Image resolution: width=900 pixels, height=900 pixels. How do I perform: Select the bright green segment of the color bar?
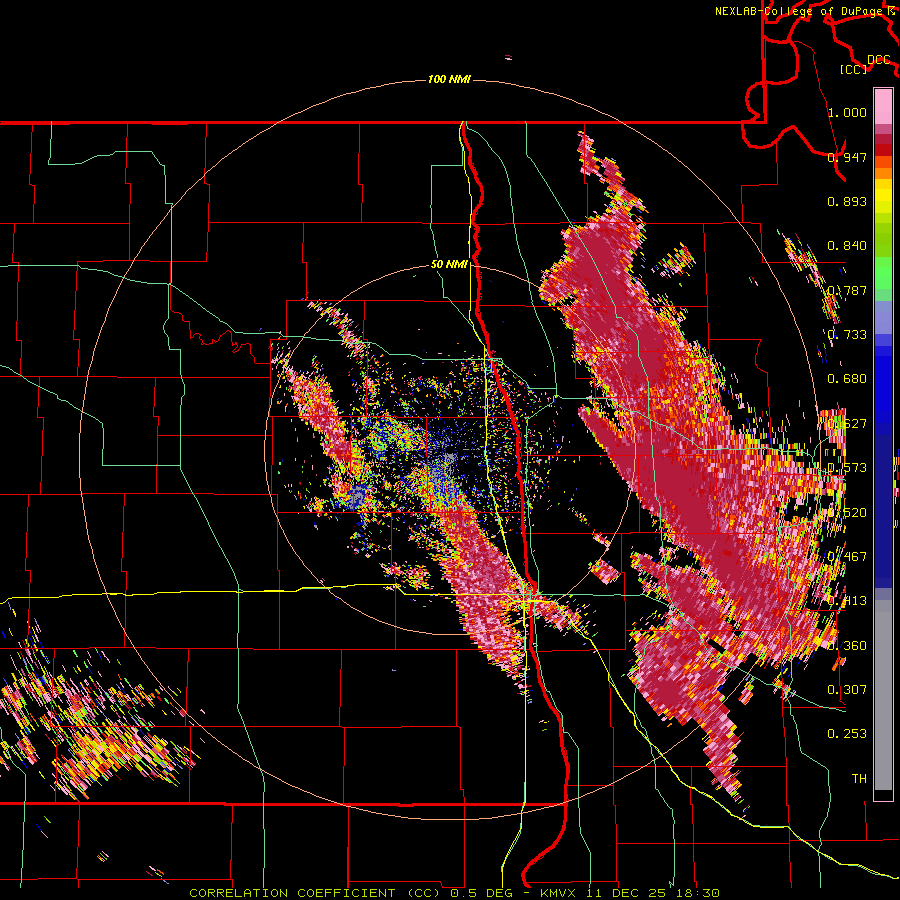pos(883,272)
